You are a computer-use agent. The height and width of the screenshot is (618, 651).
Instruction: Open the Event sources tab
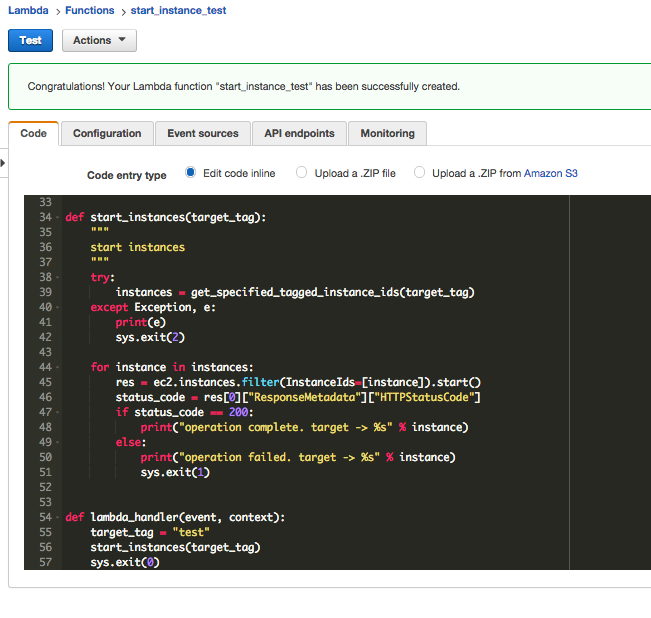click(x=203, y=133)
